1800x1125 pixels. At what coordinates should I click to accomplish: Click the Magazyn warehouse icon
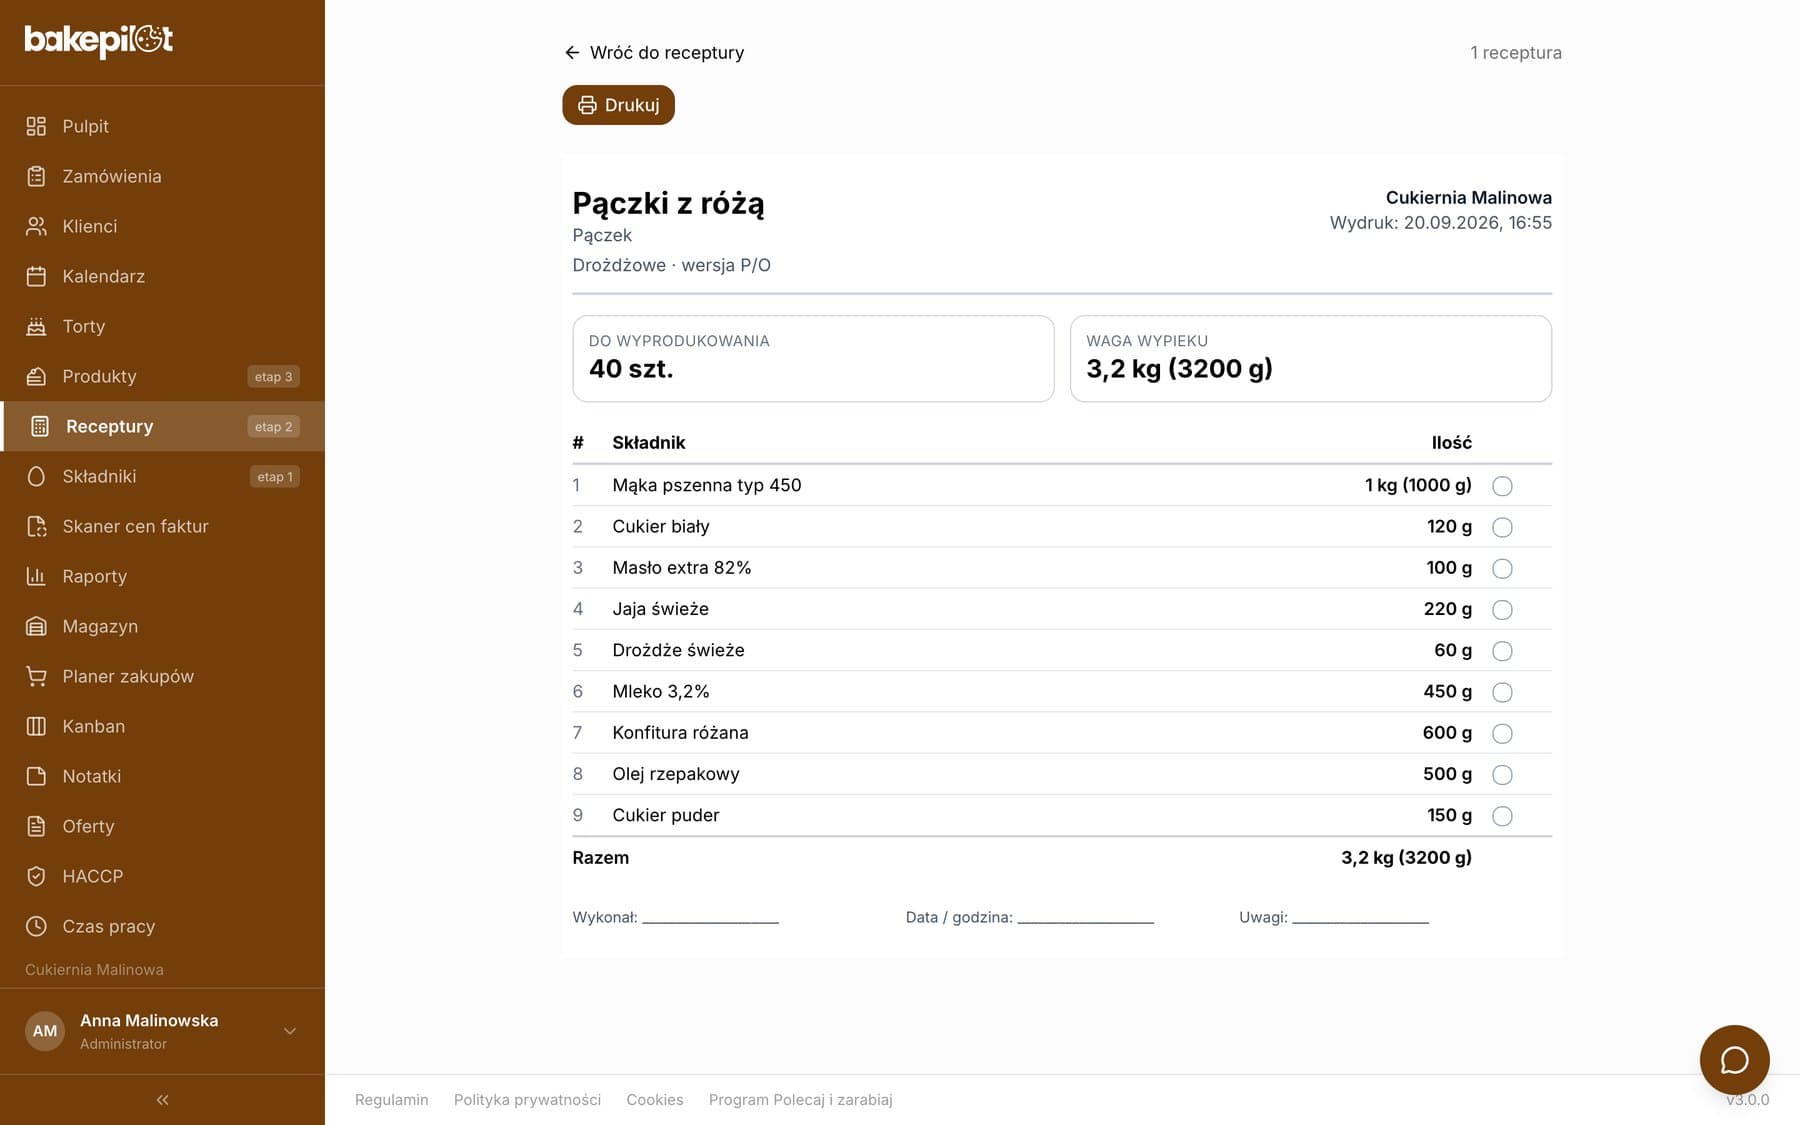tap(36, 626)
